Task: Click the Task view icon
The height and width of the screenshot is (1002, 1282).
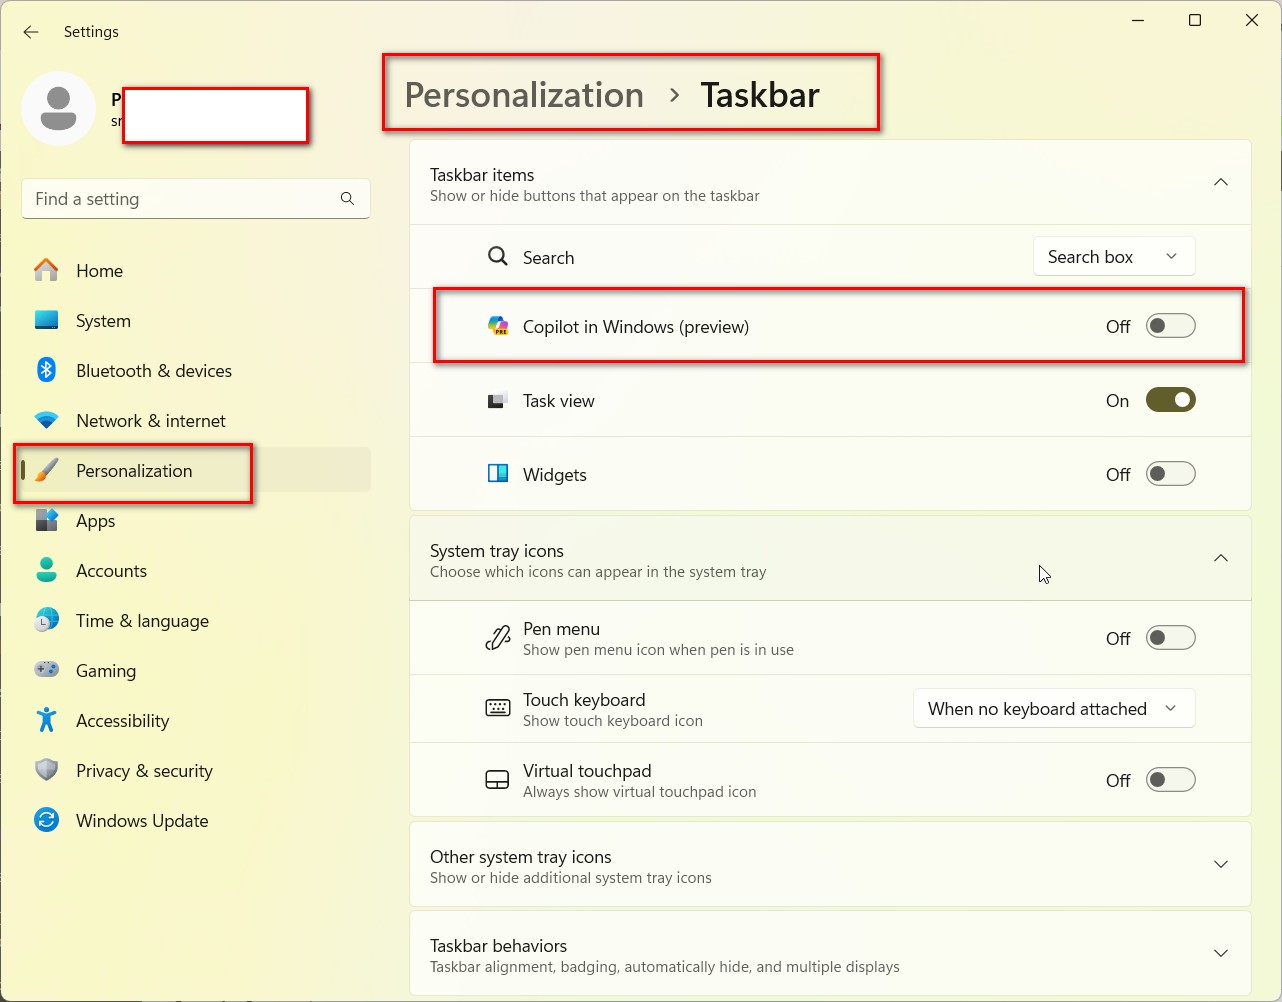Action: click(x=497, y=399)
